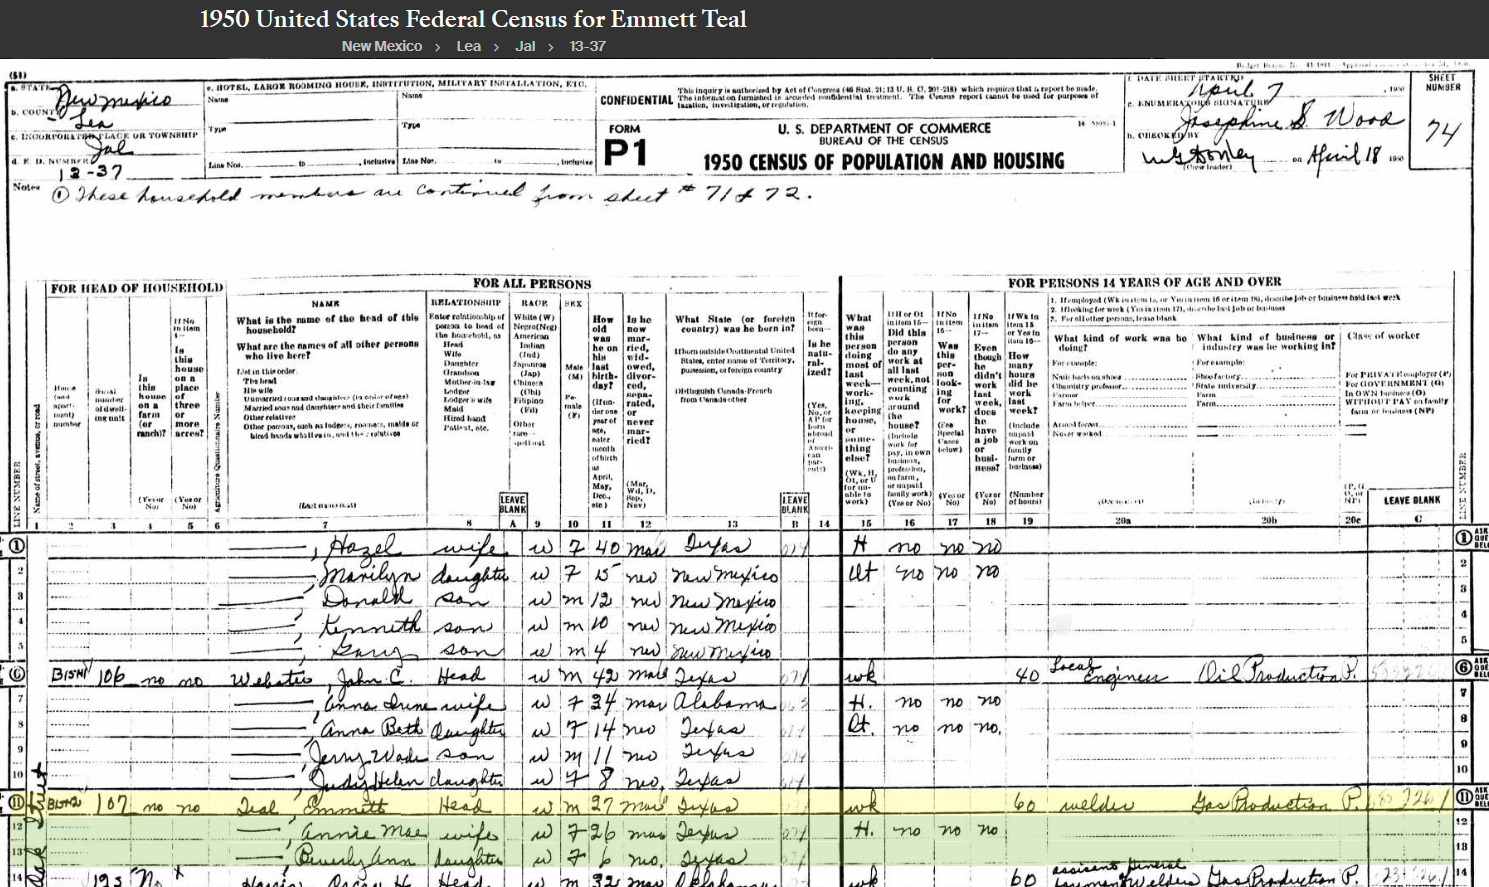Click the chevron before 13-37
Image resolution: width=1489 pixels, height=887 pixels.
pos(551,47)
